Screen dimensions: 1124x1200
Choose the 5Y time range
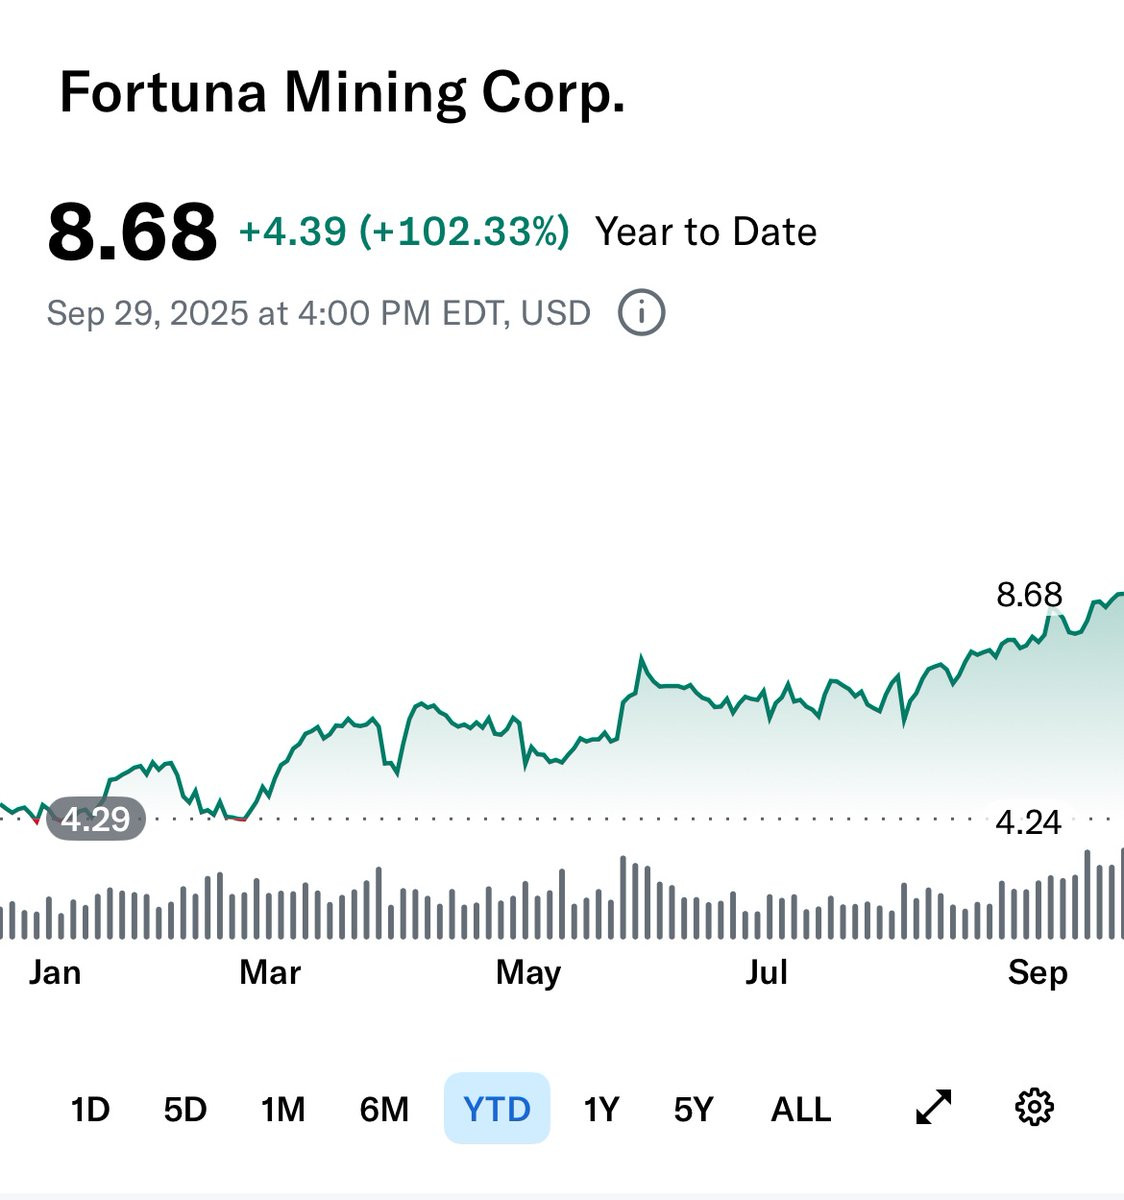coord(693,1109)
